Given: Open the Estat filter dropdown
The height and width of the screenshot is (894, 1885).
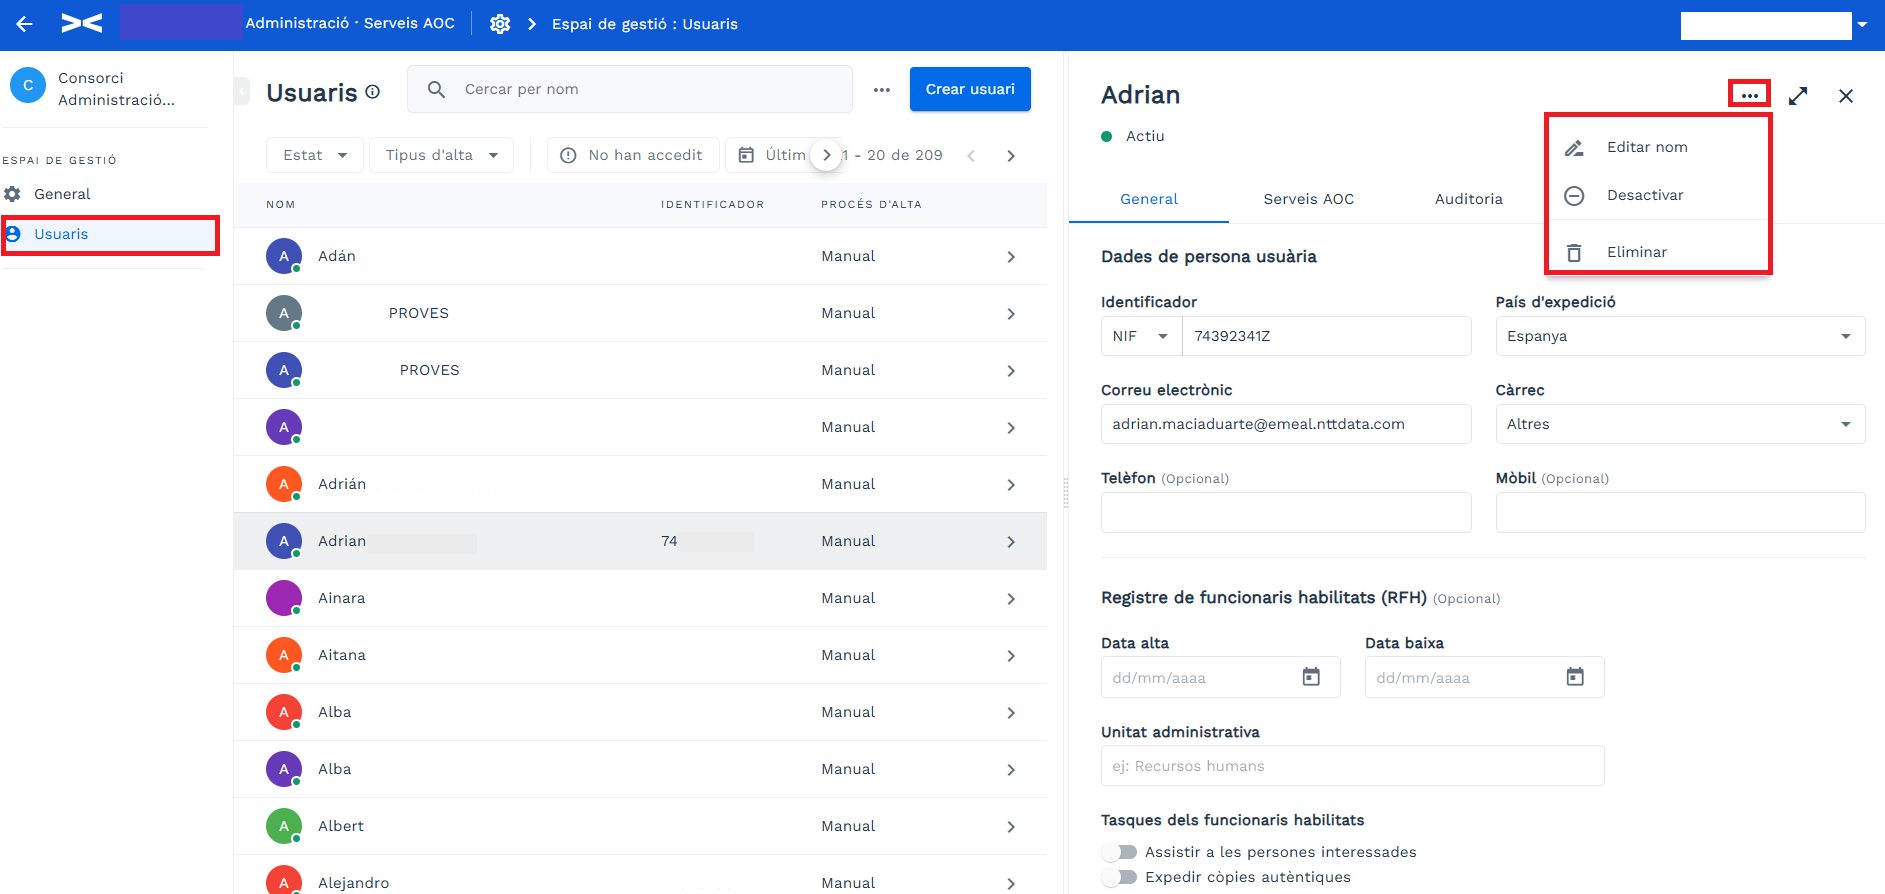Looking at the screenshot, I should click(315, 155).
